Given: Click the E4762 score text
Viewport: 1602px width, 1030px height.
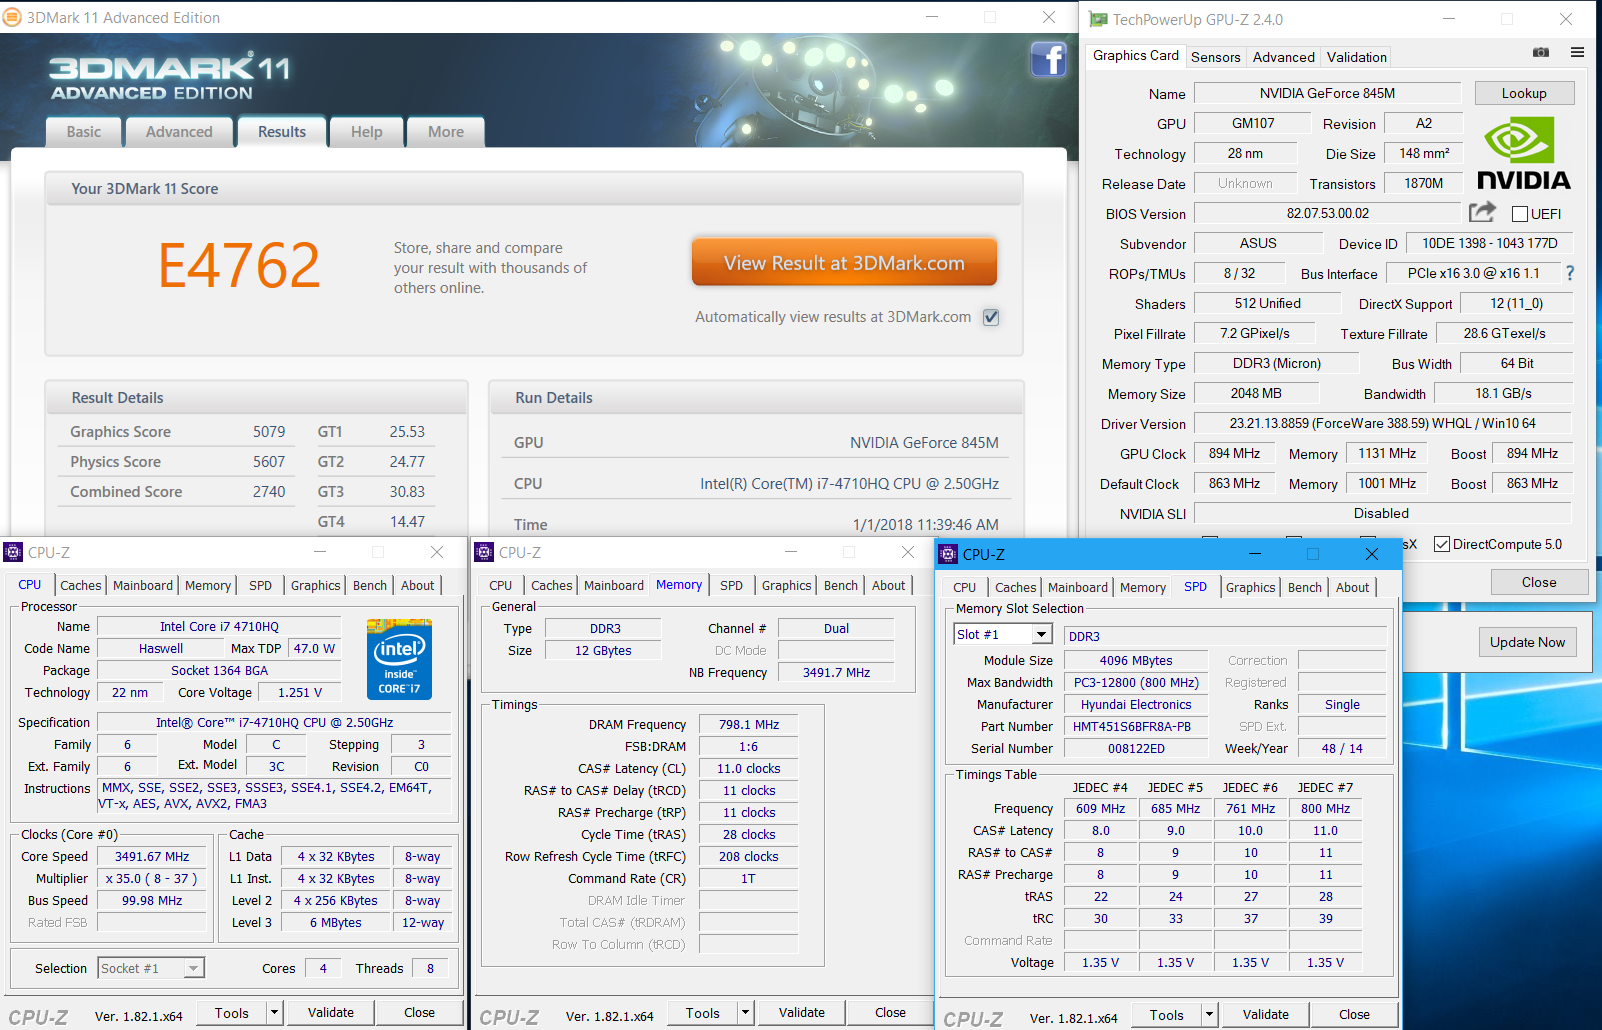Looking at the screenshot, I should [x=239, y=266].
